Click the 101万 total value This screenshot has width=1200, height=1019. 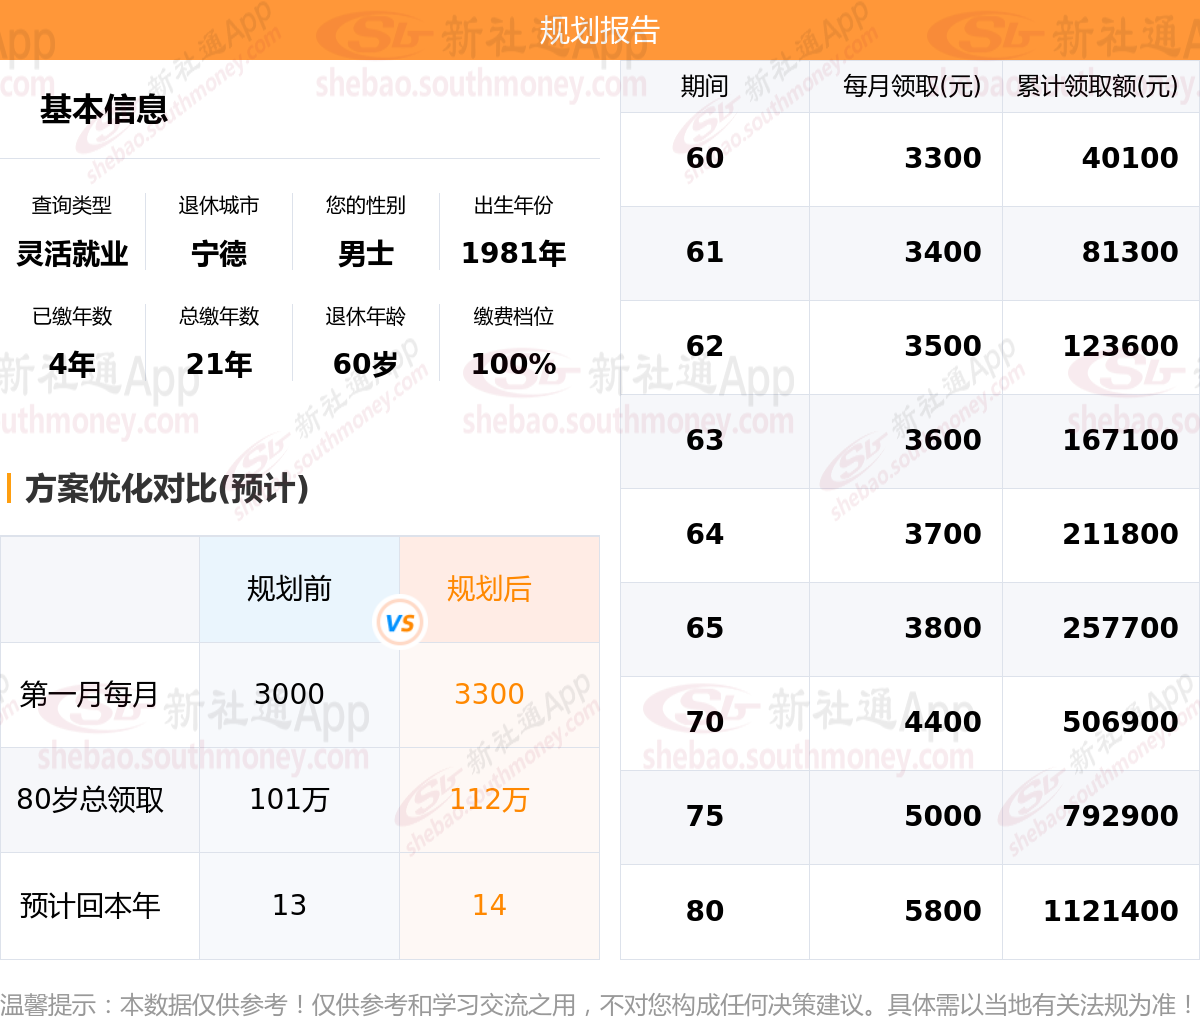[289, 800]
